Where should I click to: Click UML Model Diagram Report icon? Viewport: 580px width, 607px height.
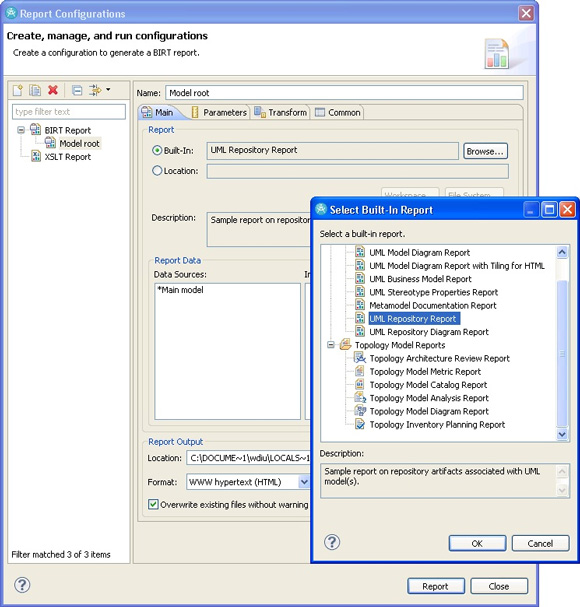click(x=360, y=252)
